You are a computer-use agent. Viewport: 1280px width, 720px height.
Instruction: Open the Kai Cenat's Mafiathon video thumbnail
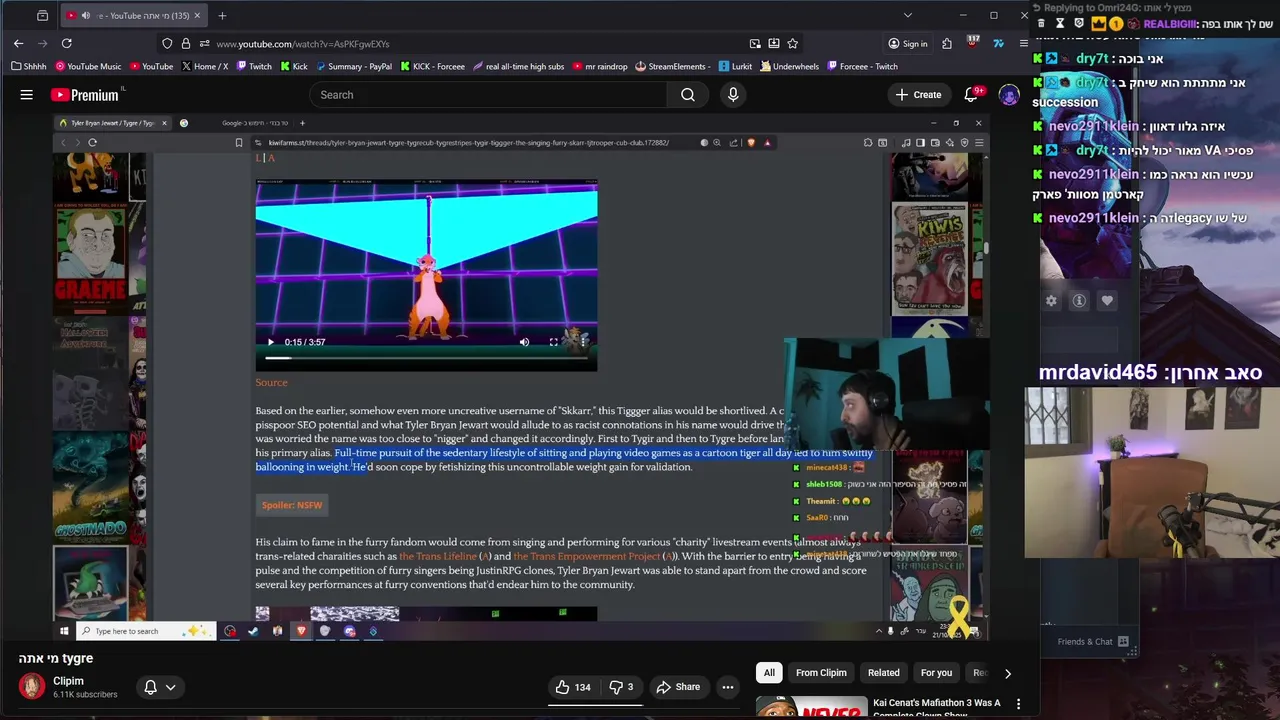[x=811, y=707]
